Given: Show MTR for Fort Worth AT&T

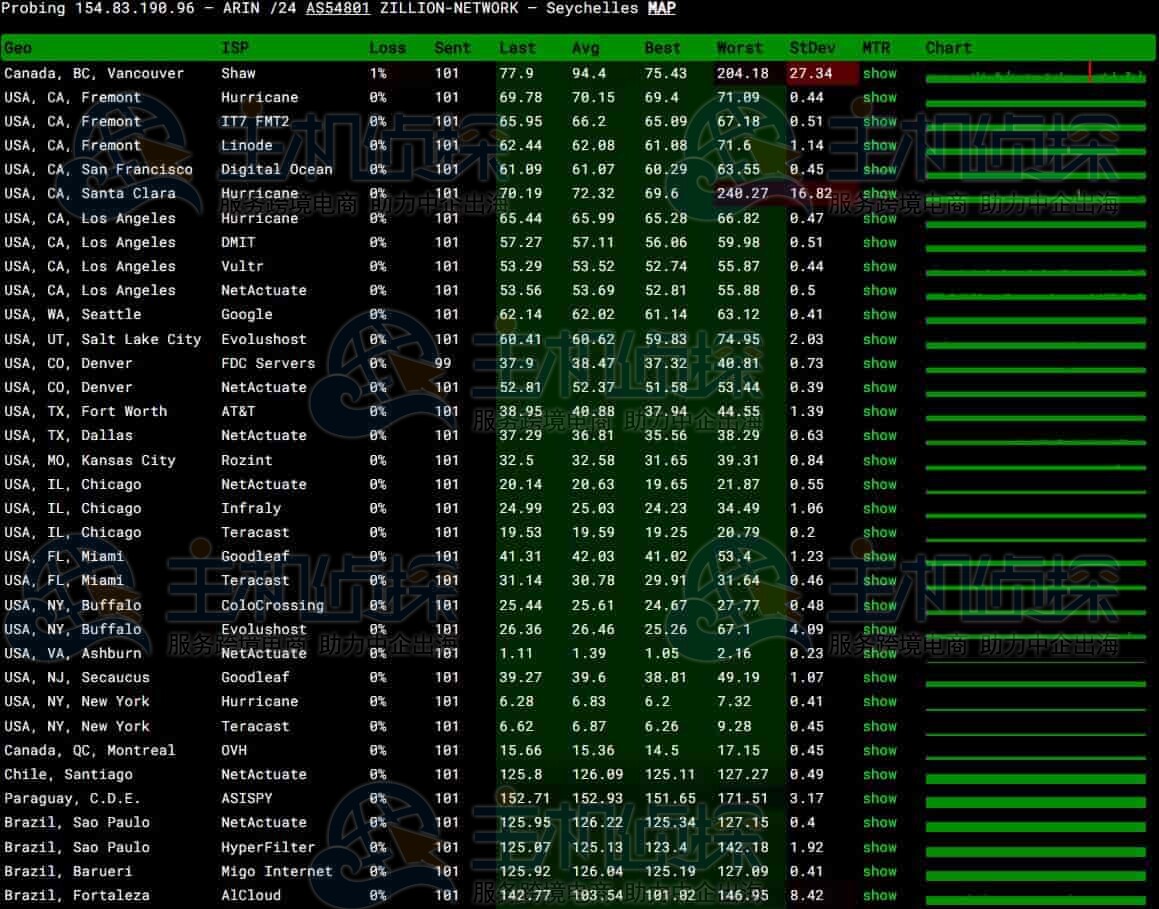Looking at the screenshot, I should tap(880, 411).
